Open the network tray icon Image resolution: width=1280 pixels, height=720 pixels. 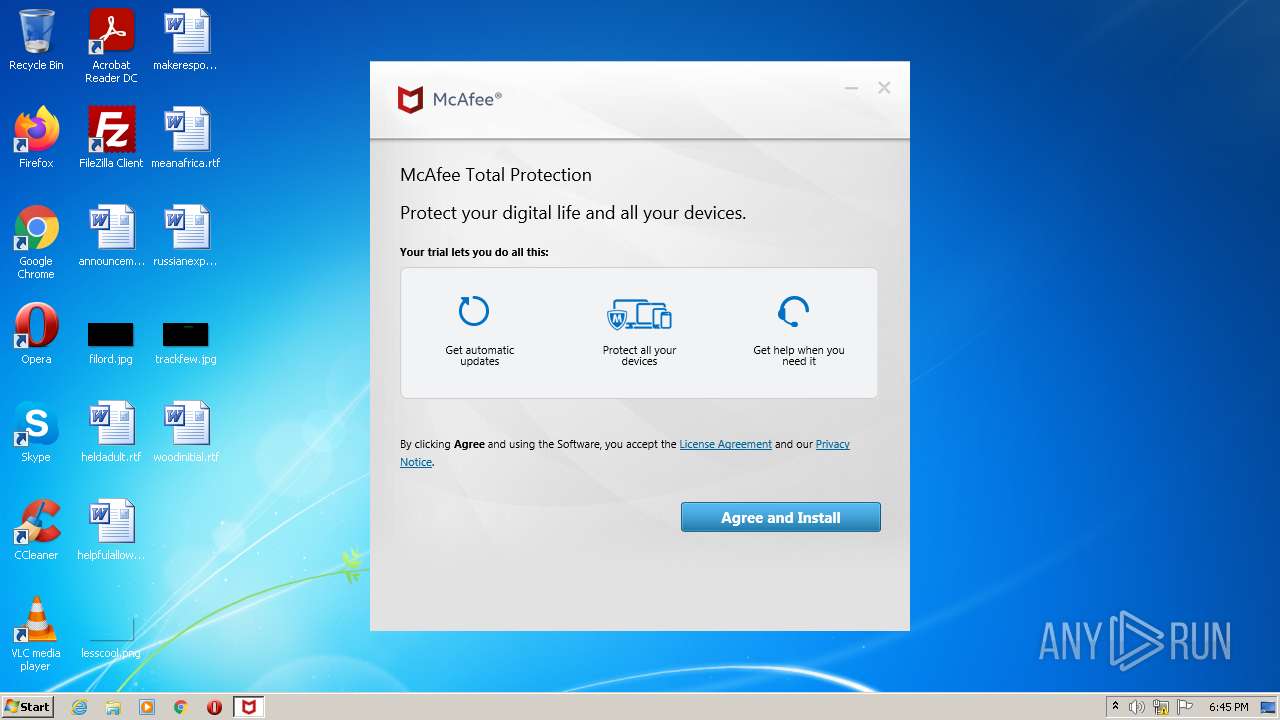point(1161,707)
